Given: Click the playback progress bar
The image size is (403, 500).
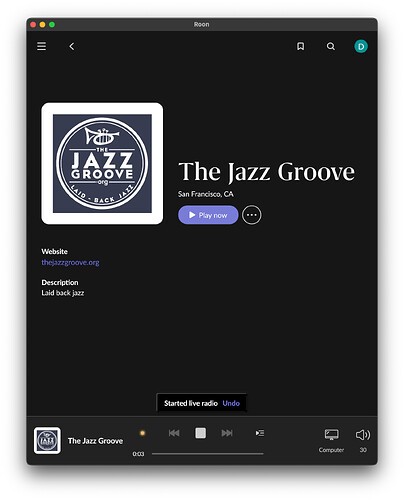Looking at the screenshot, I should point(207,454).
